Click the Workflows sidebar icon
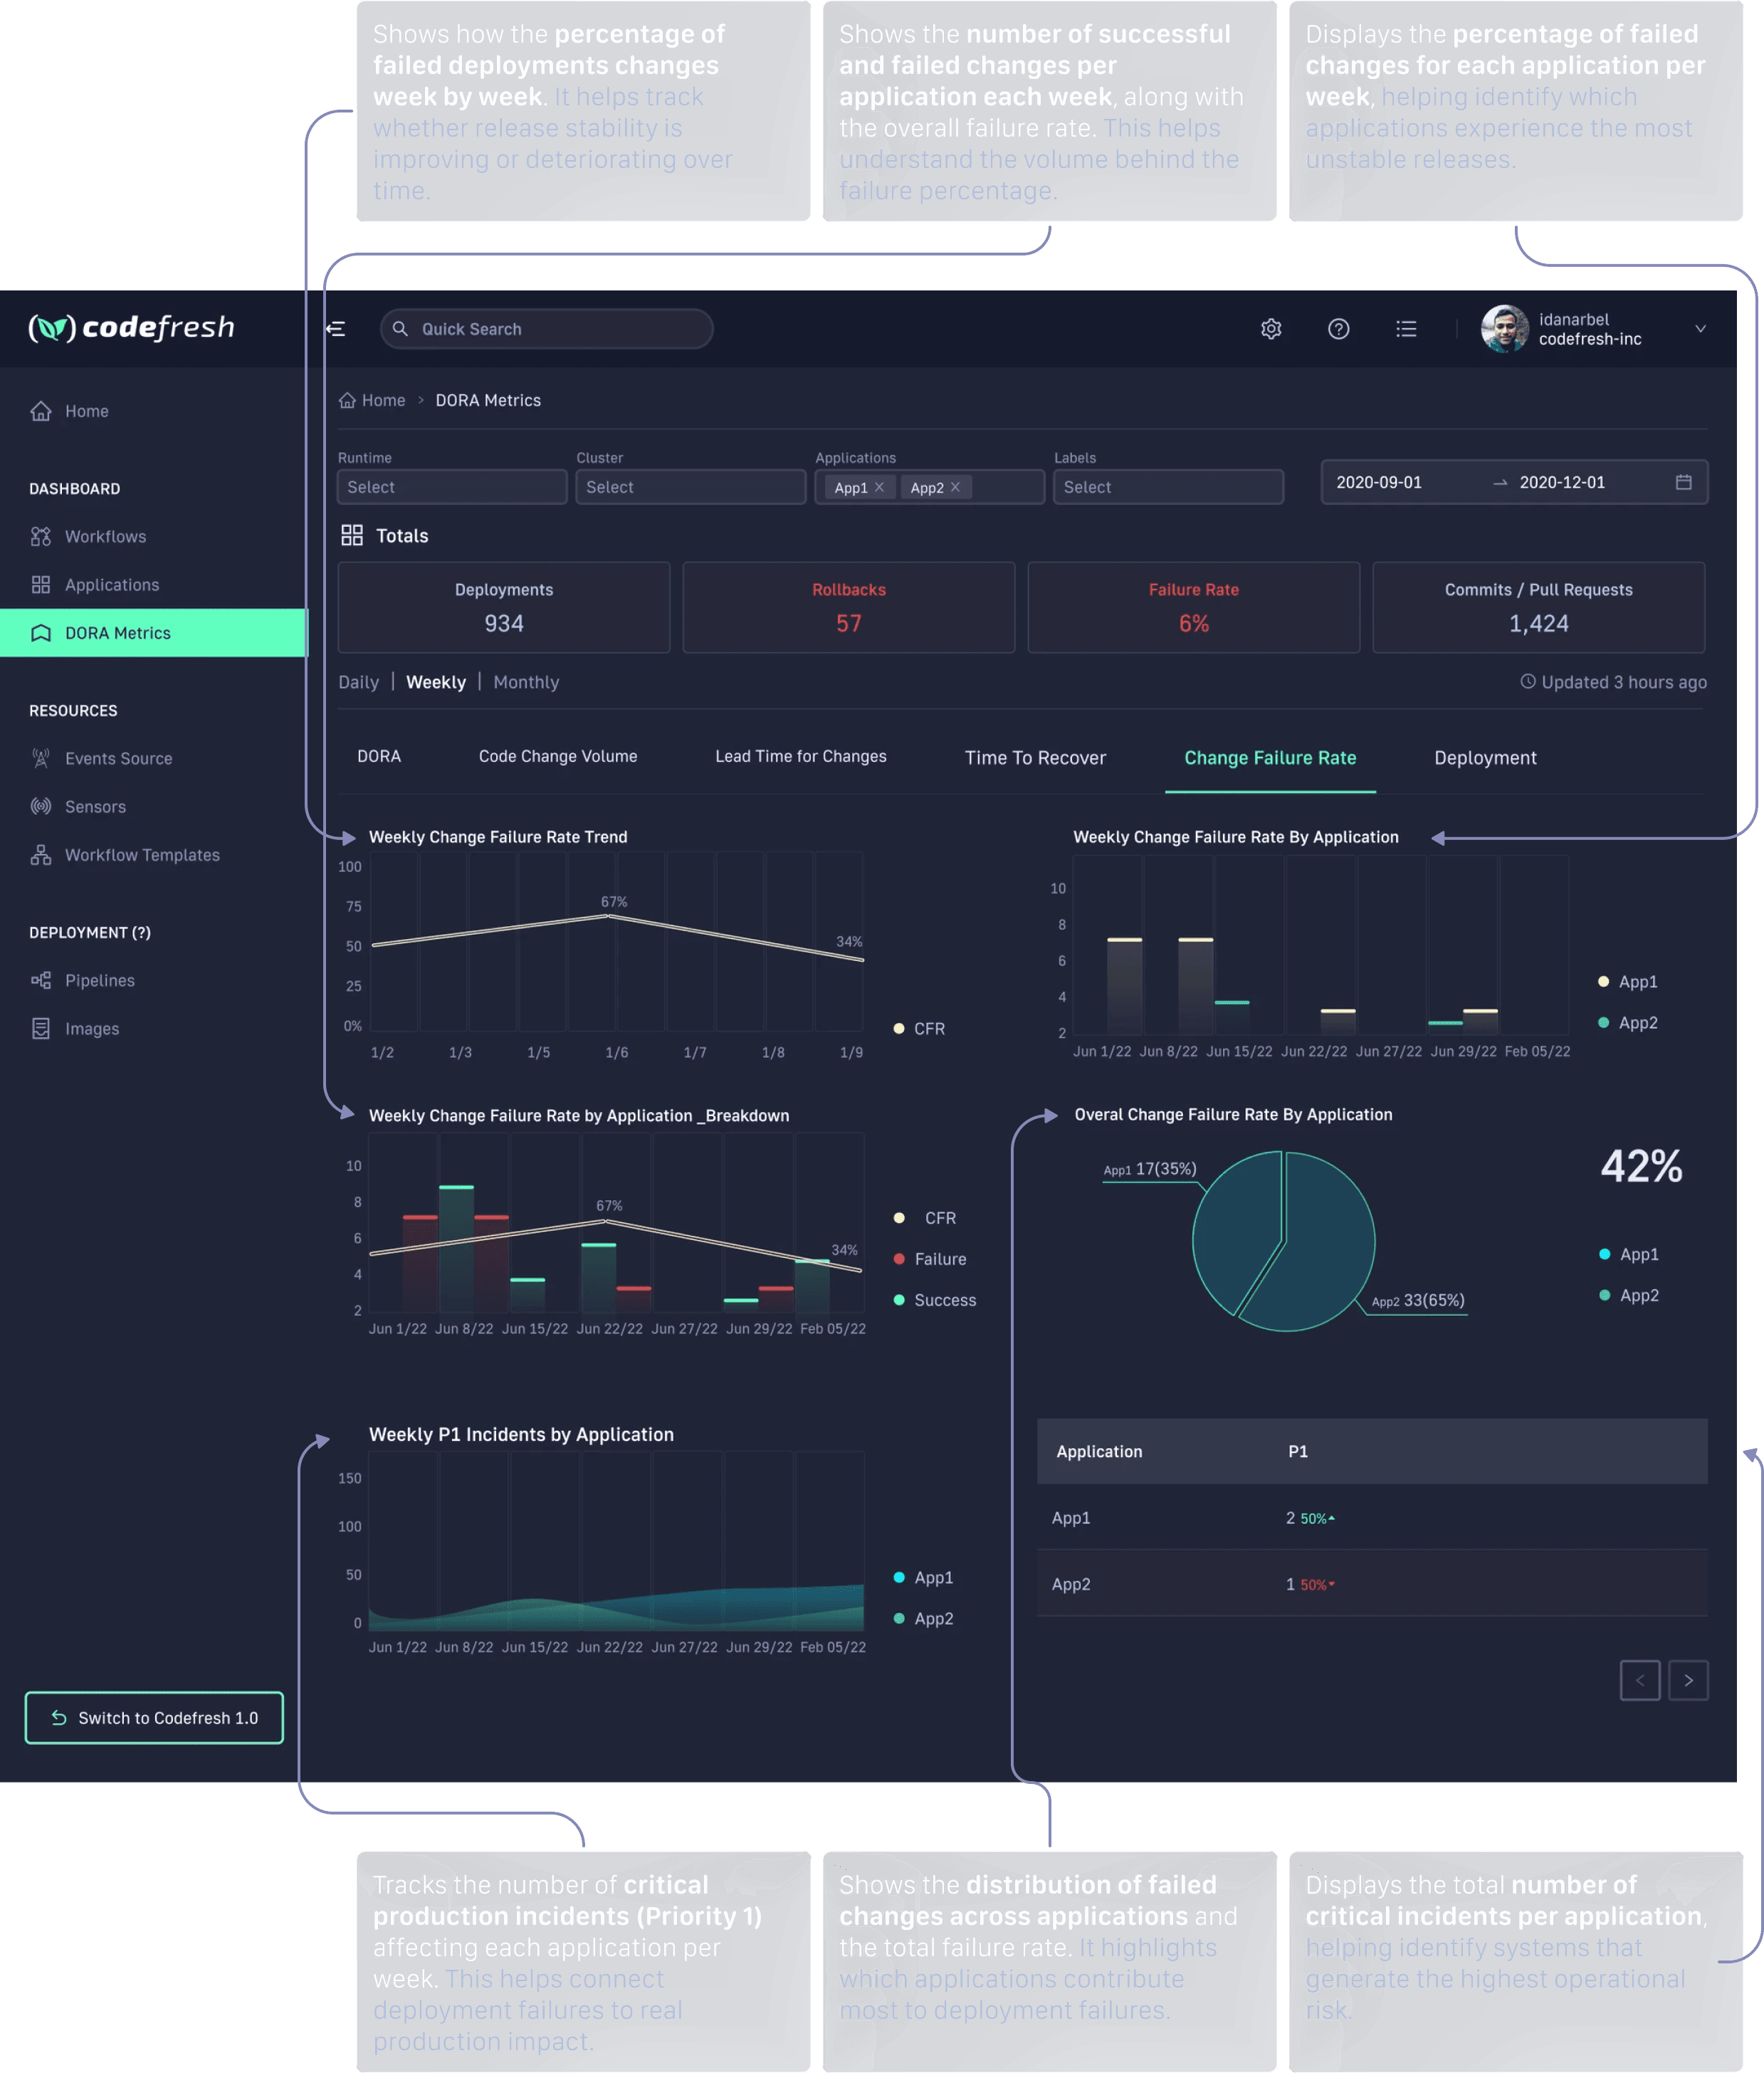Image resolution: width=1764 pixels, height=2073 pixels. [41, 537]
